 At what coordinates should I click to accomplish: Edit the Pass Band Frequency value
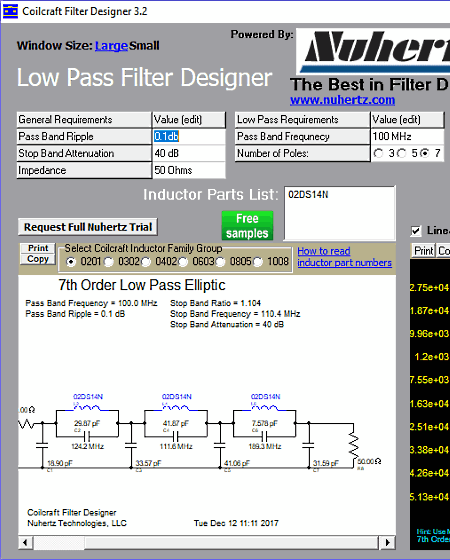pyautogui.click(x=407, y=136)
